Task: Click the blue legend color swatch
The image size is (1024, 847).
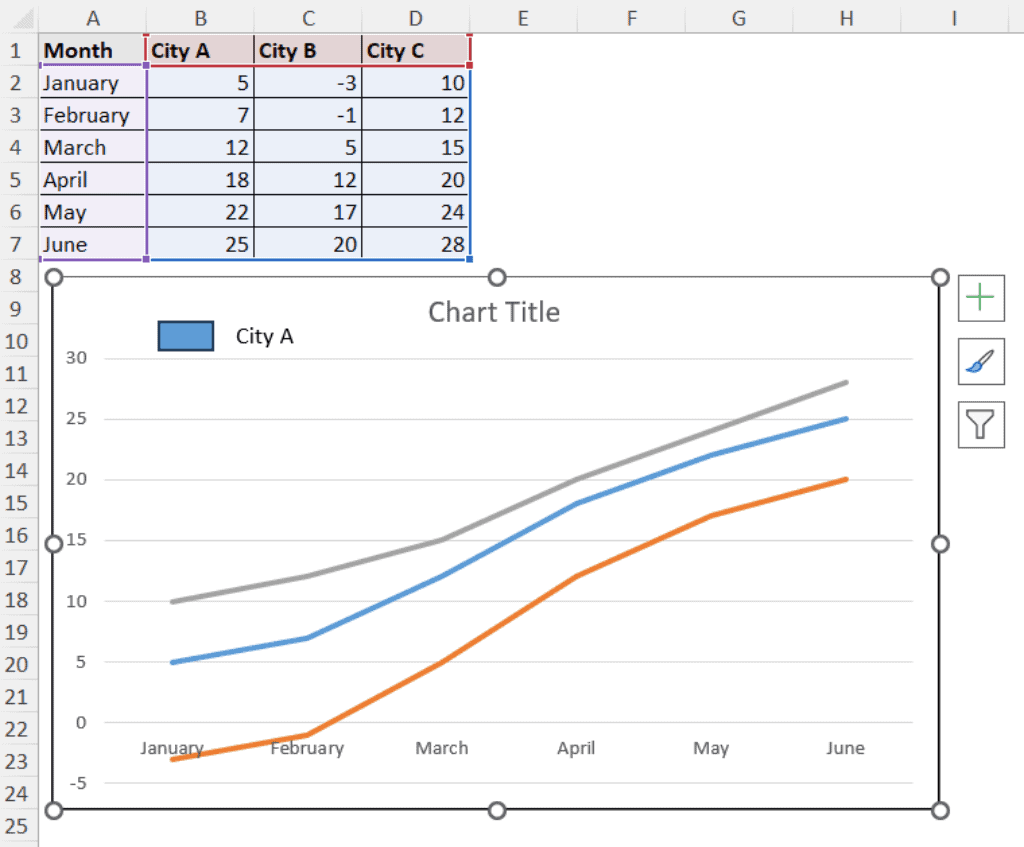Action: [186, 335]
